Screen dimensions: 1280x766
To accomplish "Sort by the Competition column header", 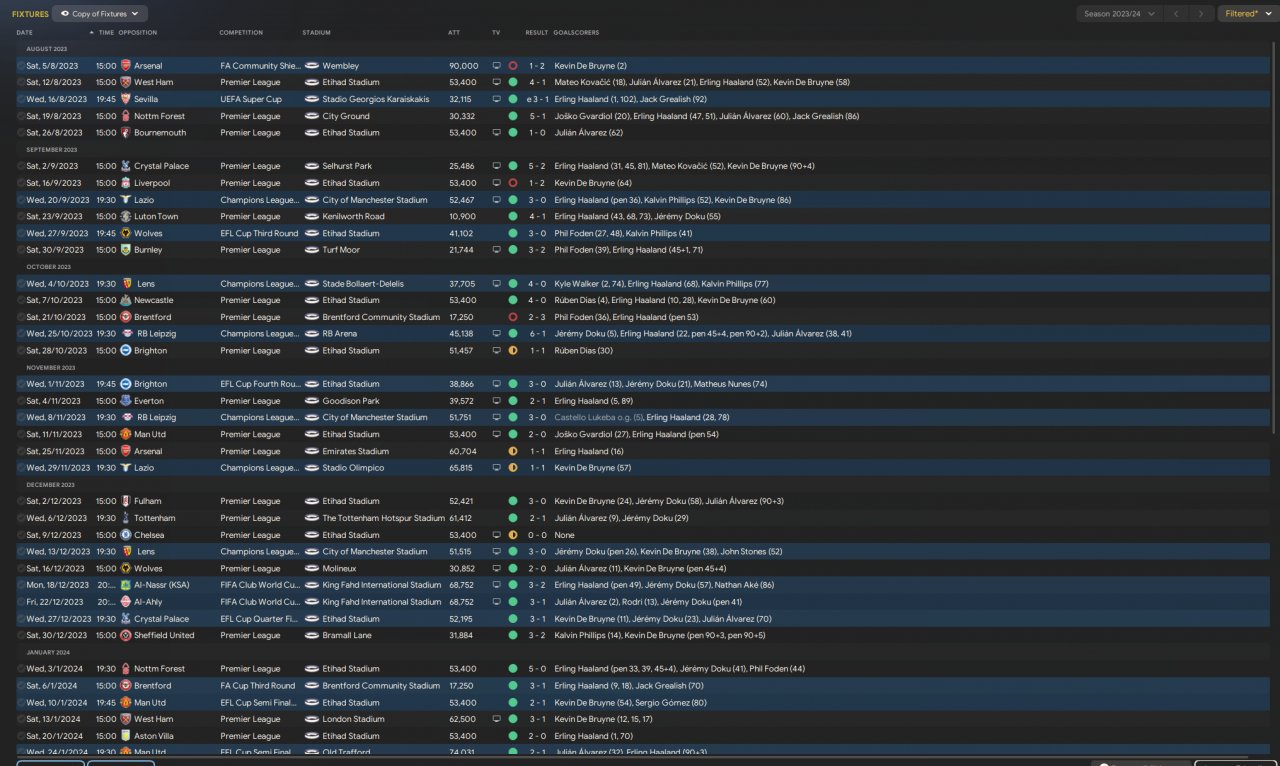I will [241, 33].
